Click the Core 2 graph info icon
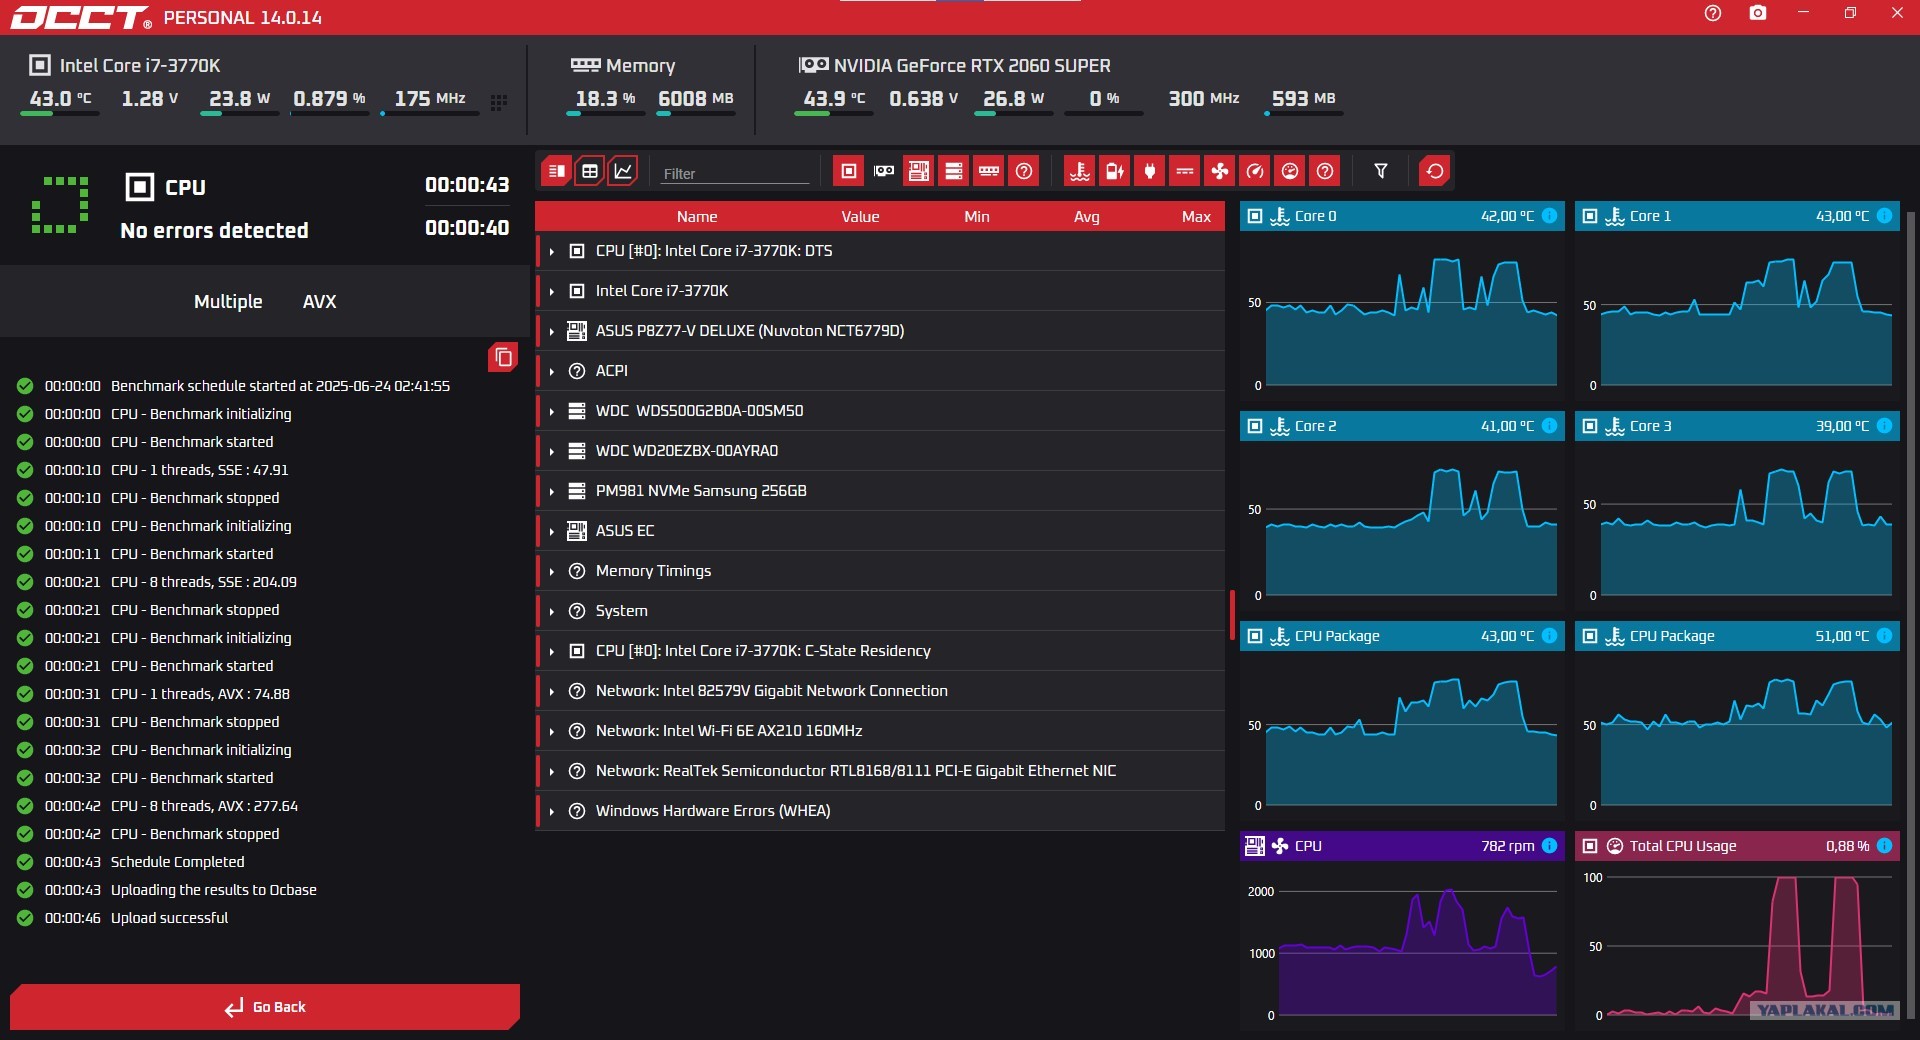 point(1549,426)
